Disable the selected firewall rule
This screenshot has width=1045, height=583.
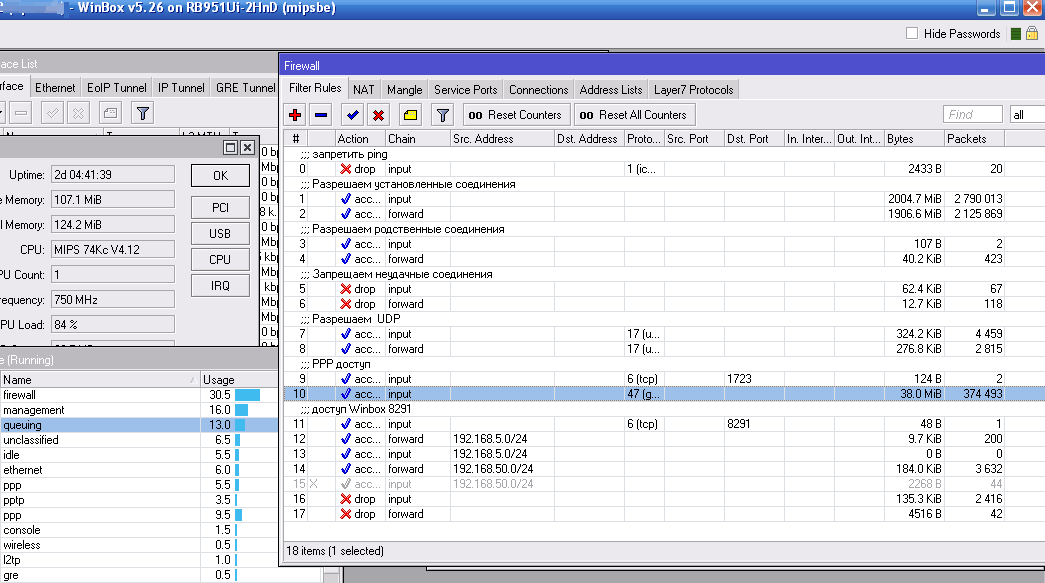tap(379, 115)
